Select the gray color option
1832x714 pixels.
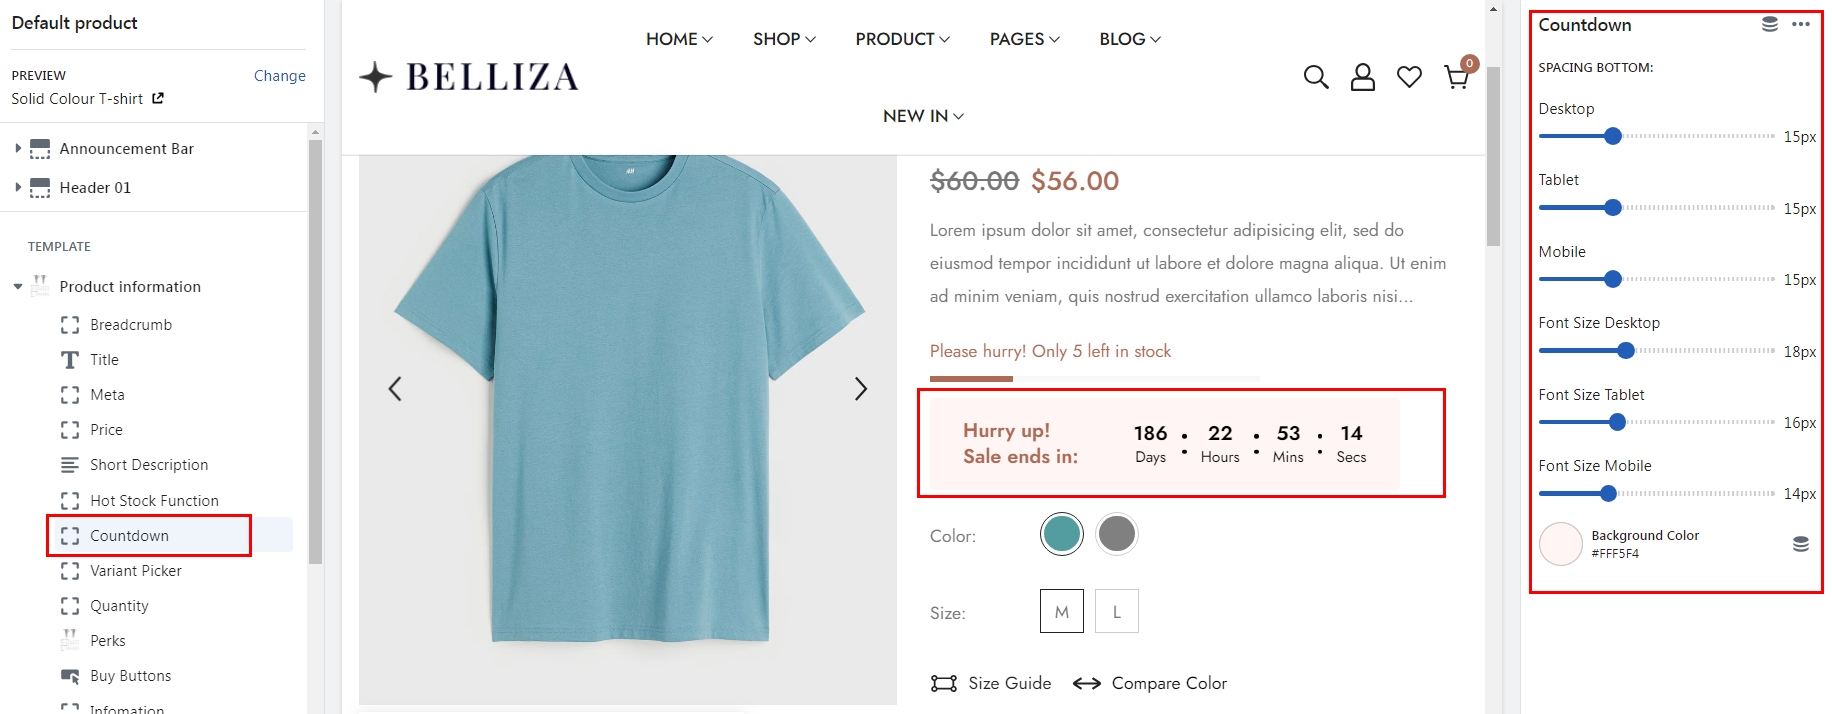tap(1116, 534)
